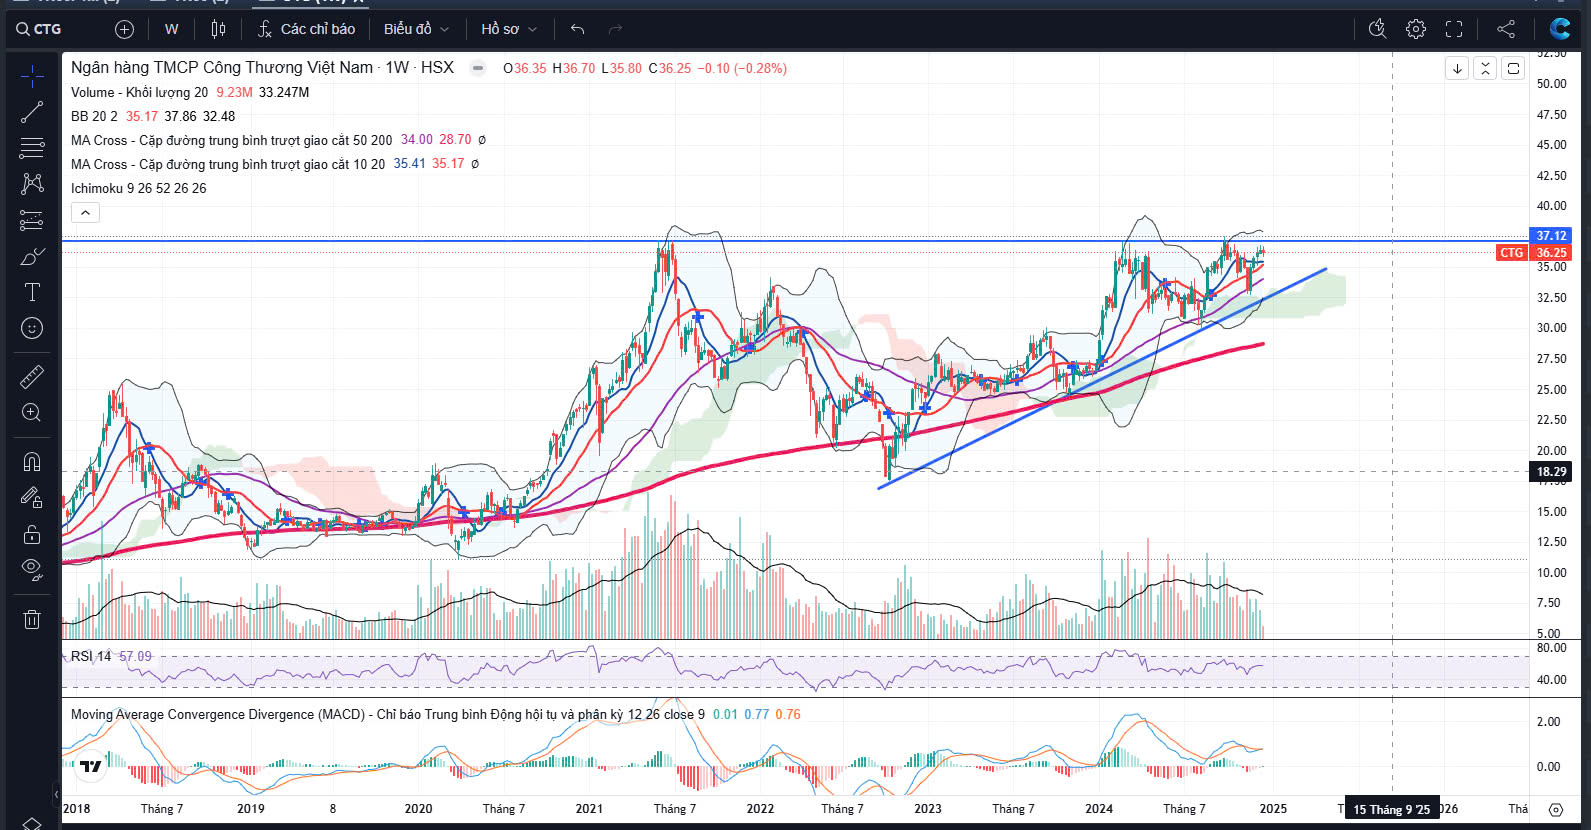Click the 2024 label on time axis
This screenshot has height=830, width=1591.
click(x=1099, y=808)
